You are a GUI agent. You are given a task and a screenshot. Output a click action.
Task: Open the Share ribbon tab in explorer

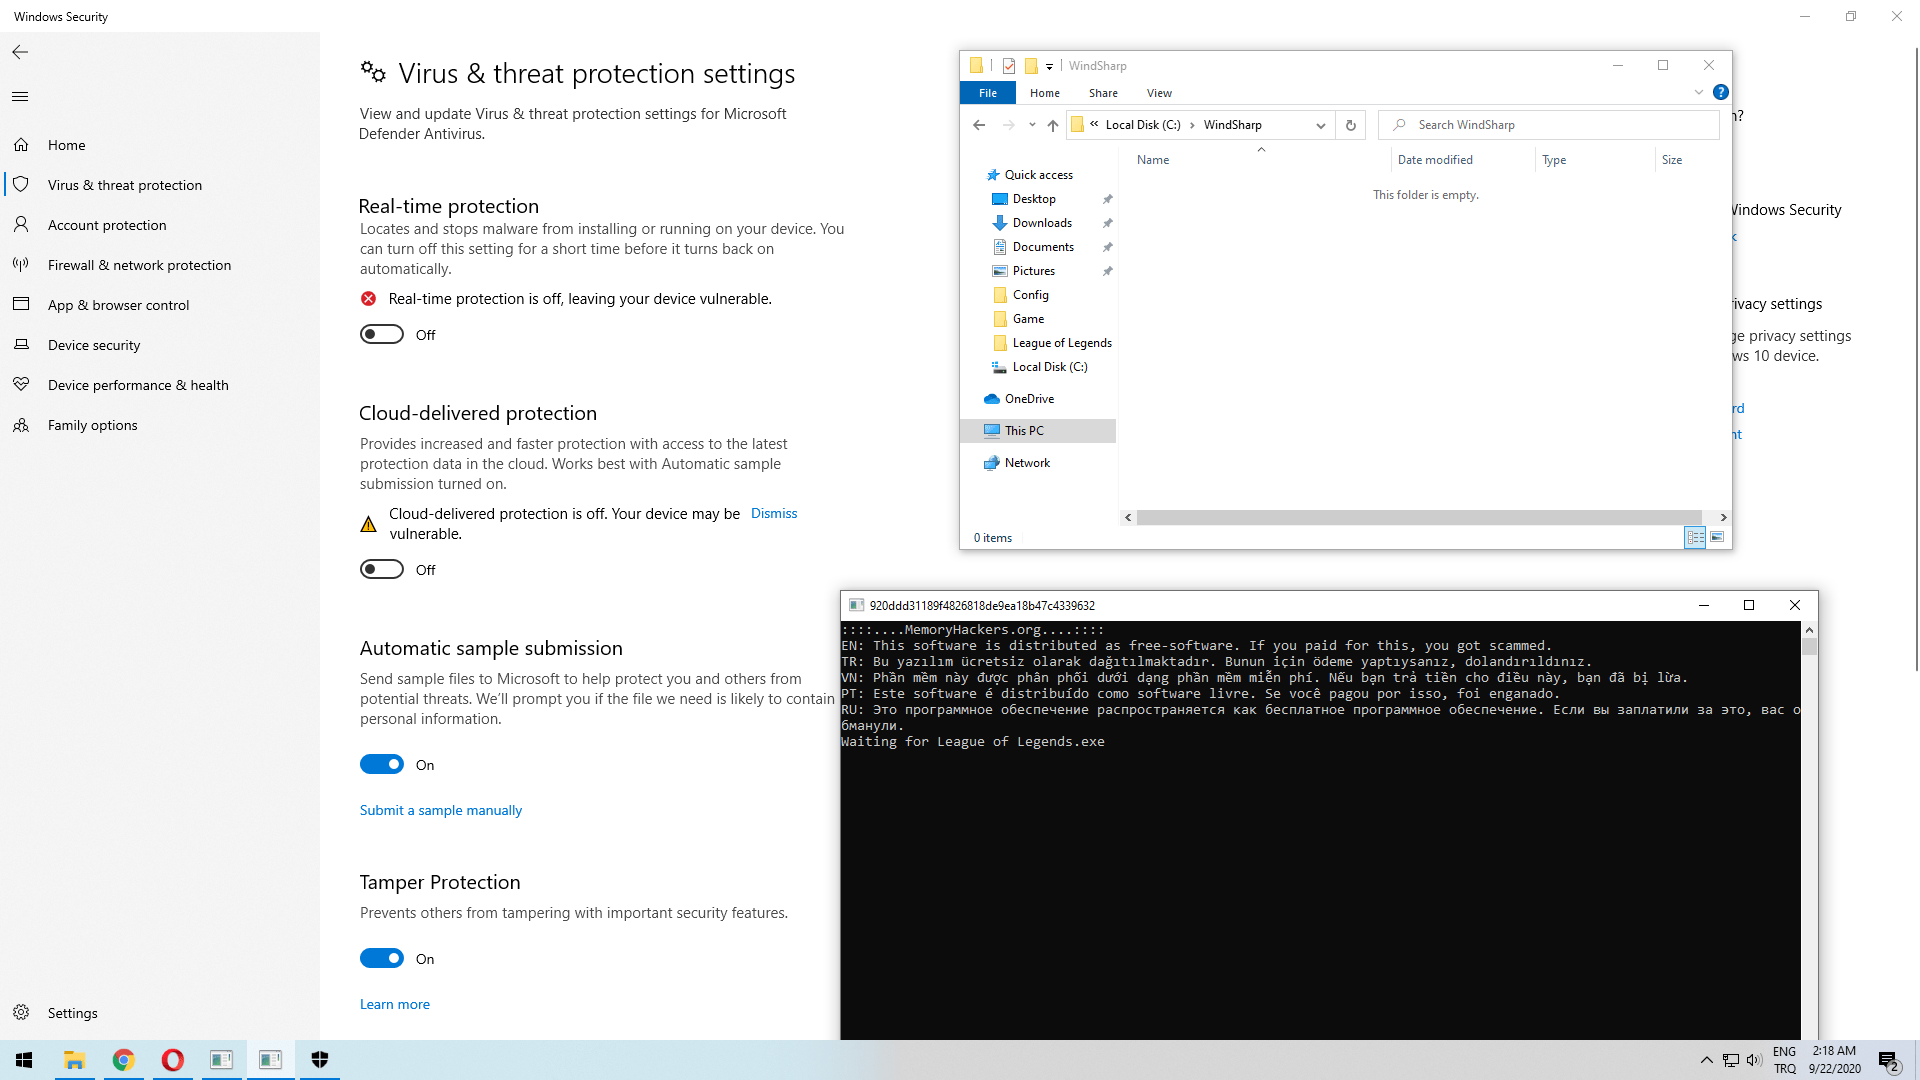click(x=1103, y=93)
